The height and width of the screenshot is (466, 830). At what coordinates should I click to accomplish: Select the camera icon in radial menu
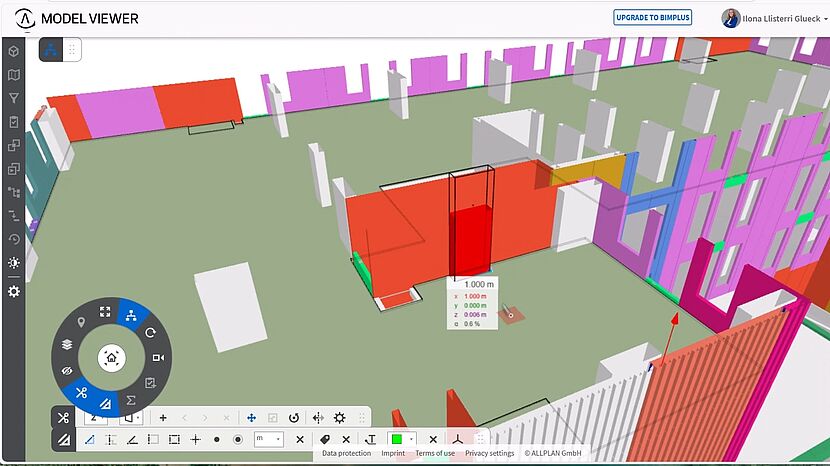coord(158,357)
